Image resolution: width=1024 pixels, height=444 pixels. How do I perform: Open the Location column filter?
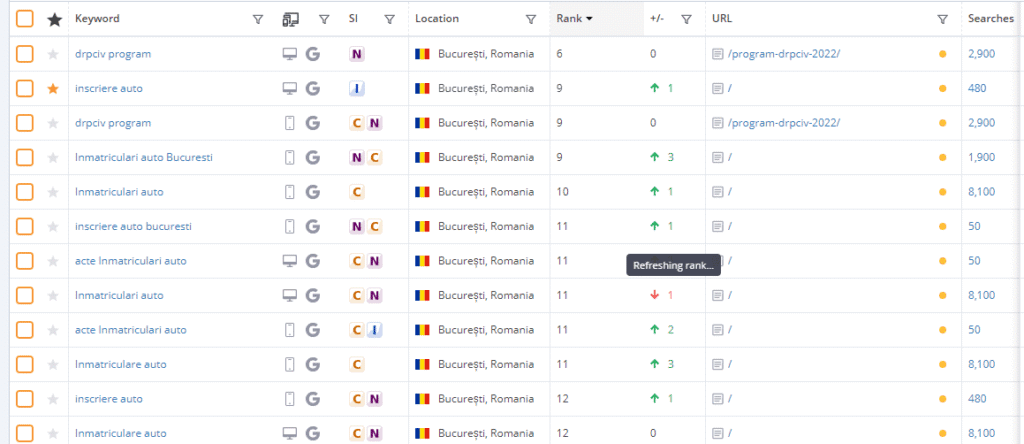[531, 18]
